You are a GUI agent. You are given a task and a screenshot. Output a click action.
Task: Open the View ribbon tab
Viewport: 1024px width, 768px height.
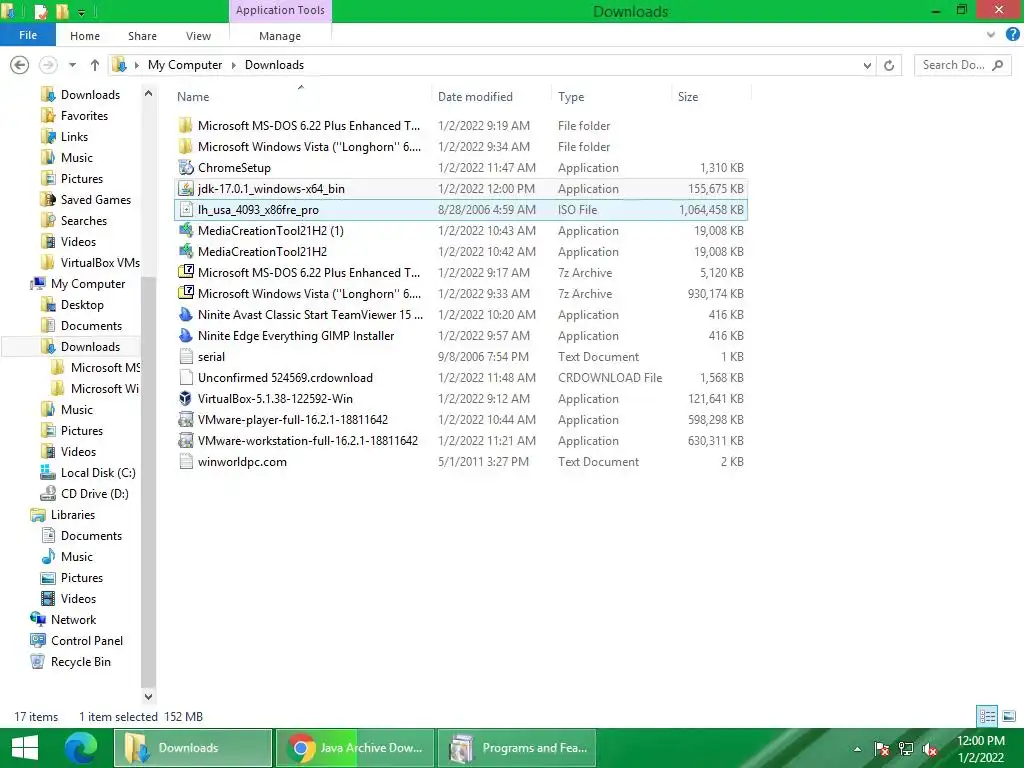(198, 36)
